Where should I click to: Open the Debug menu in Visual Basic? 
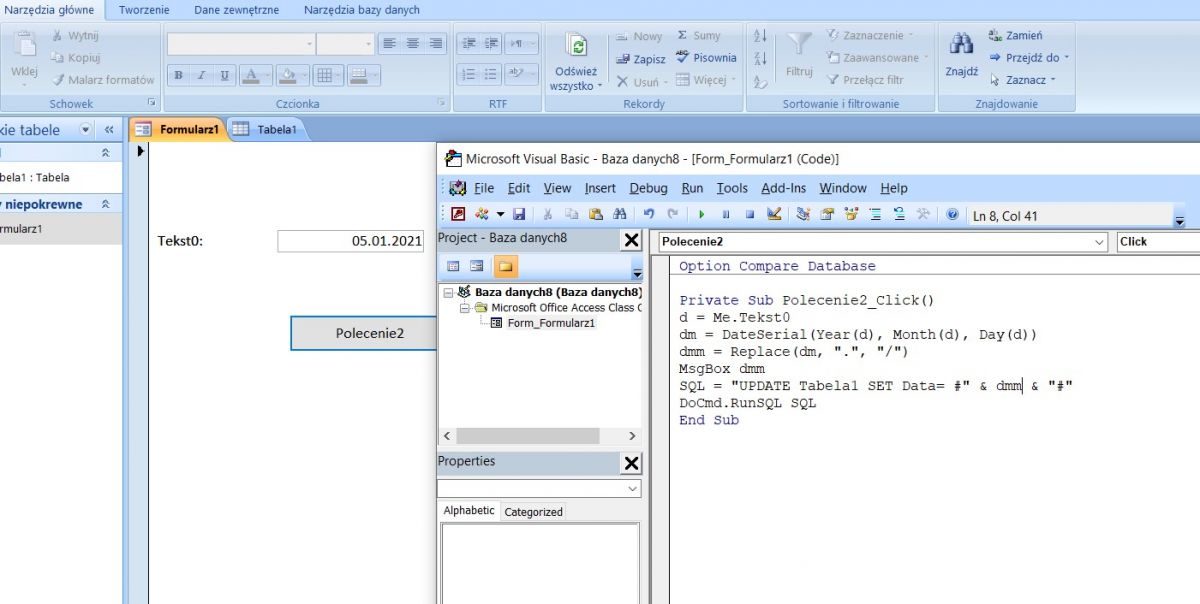point(648,188)
